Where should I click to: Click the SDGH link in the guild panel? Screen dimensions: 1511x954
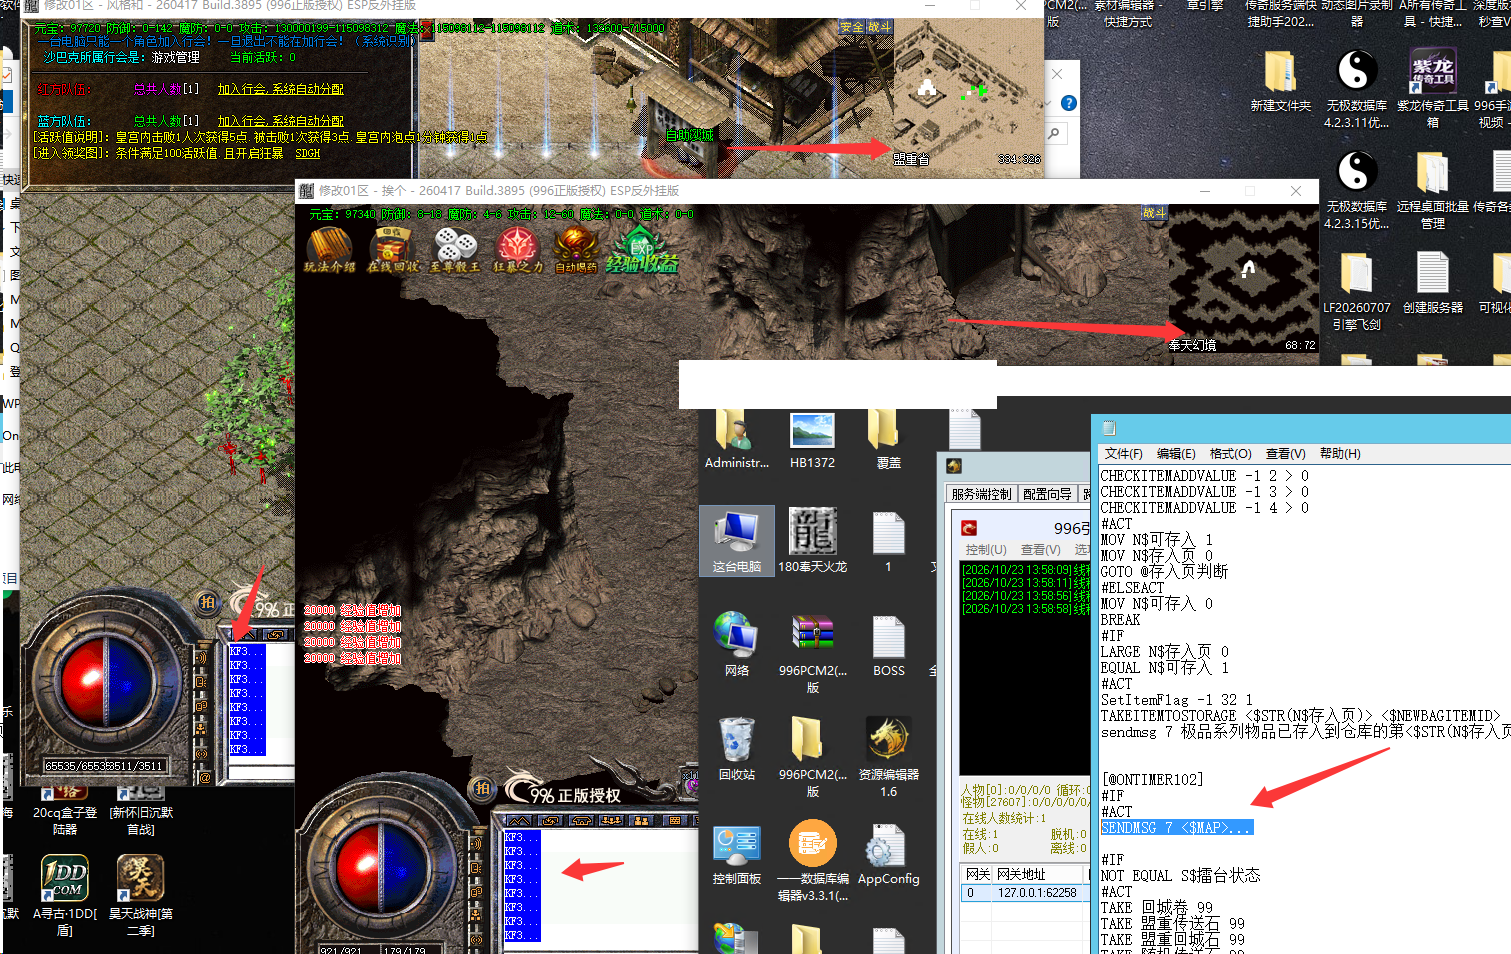click(x=308, y=154)
